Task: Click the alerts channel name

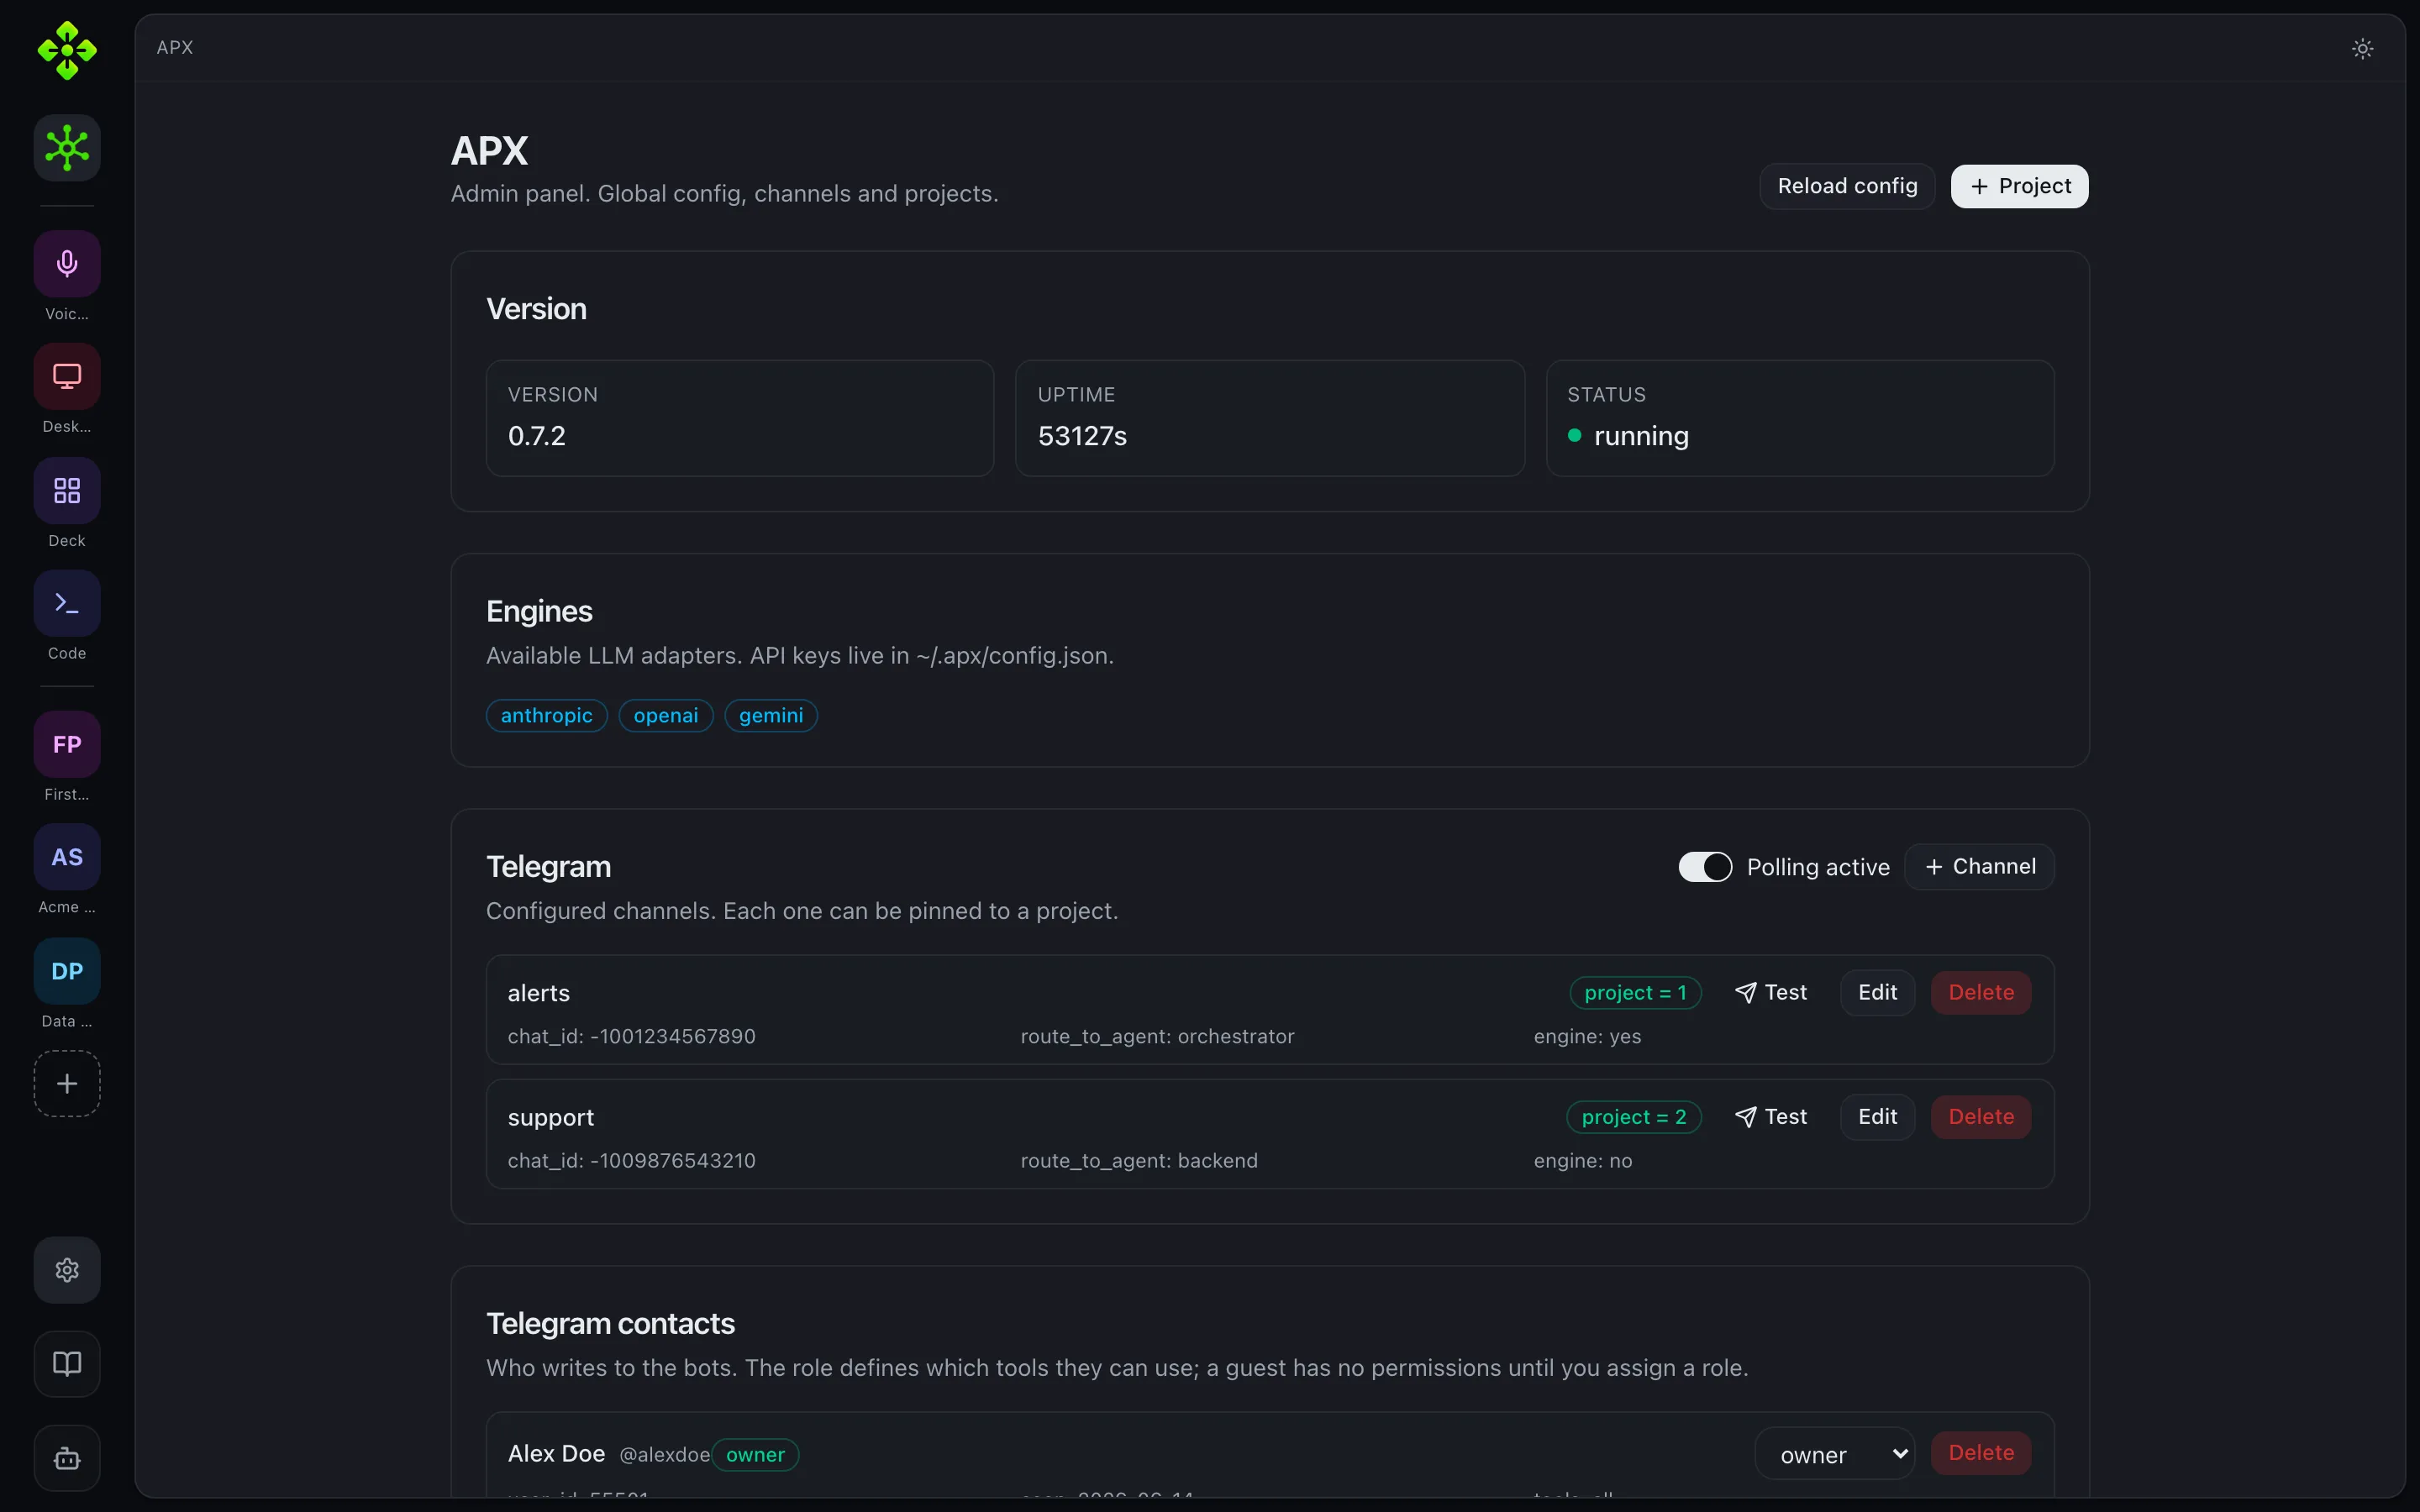Action: 539,993
